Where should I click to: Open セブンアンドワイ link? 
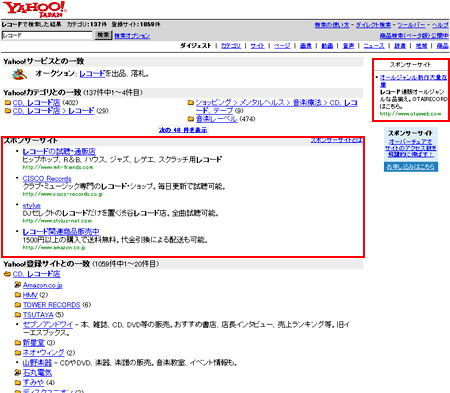(x=48, y=324)
